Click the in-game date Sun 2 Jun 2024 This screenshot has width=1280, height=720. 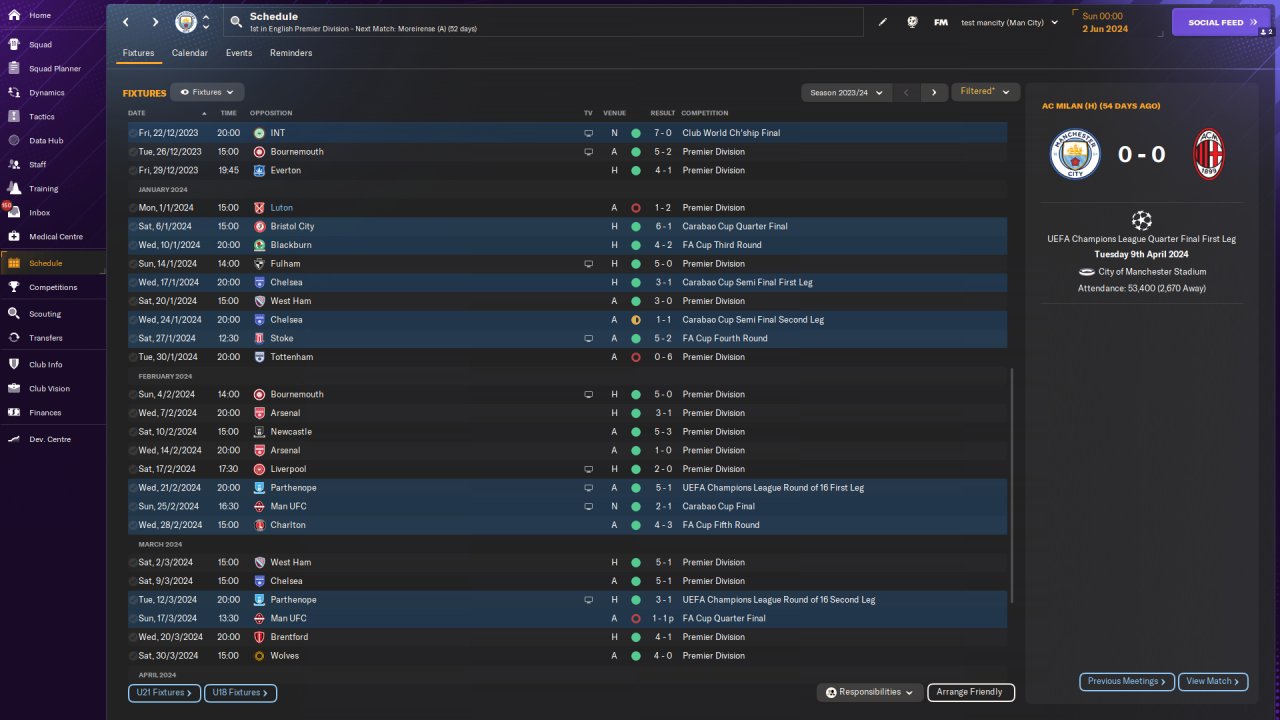pos(1105,22)
